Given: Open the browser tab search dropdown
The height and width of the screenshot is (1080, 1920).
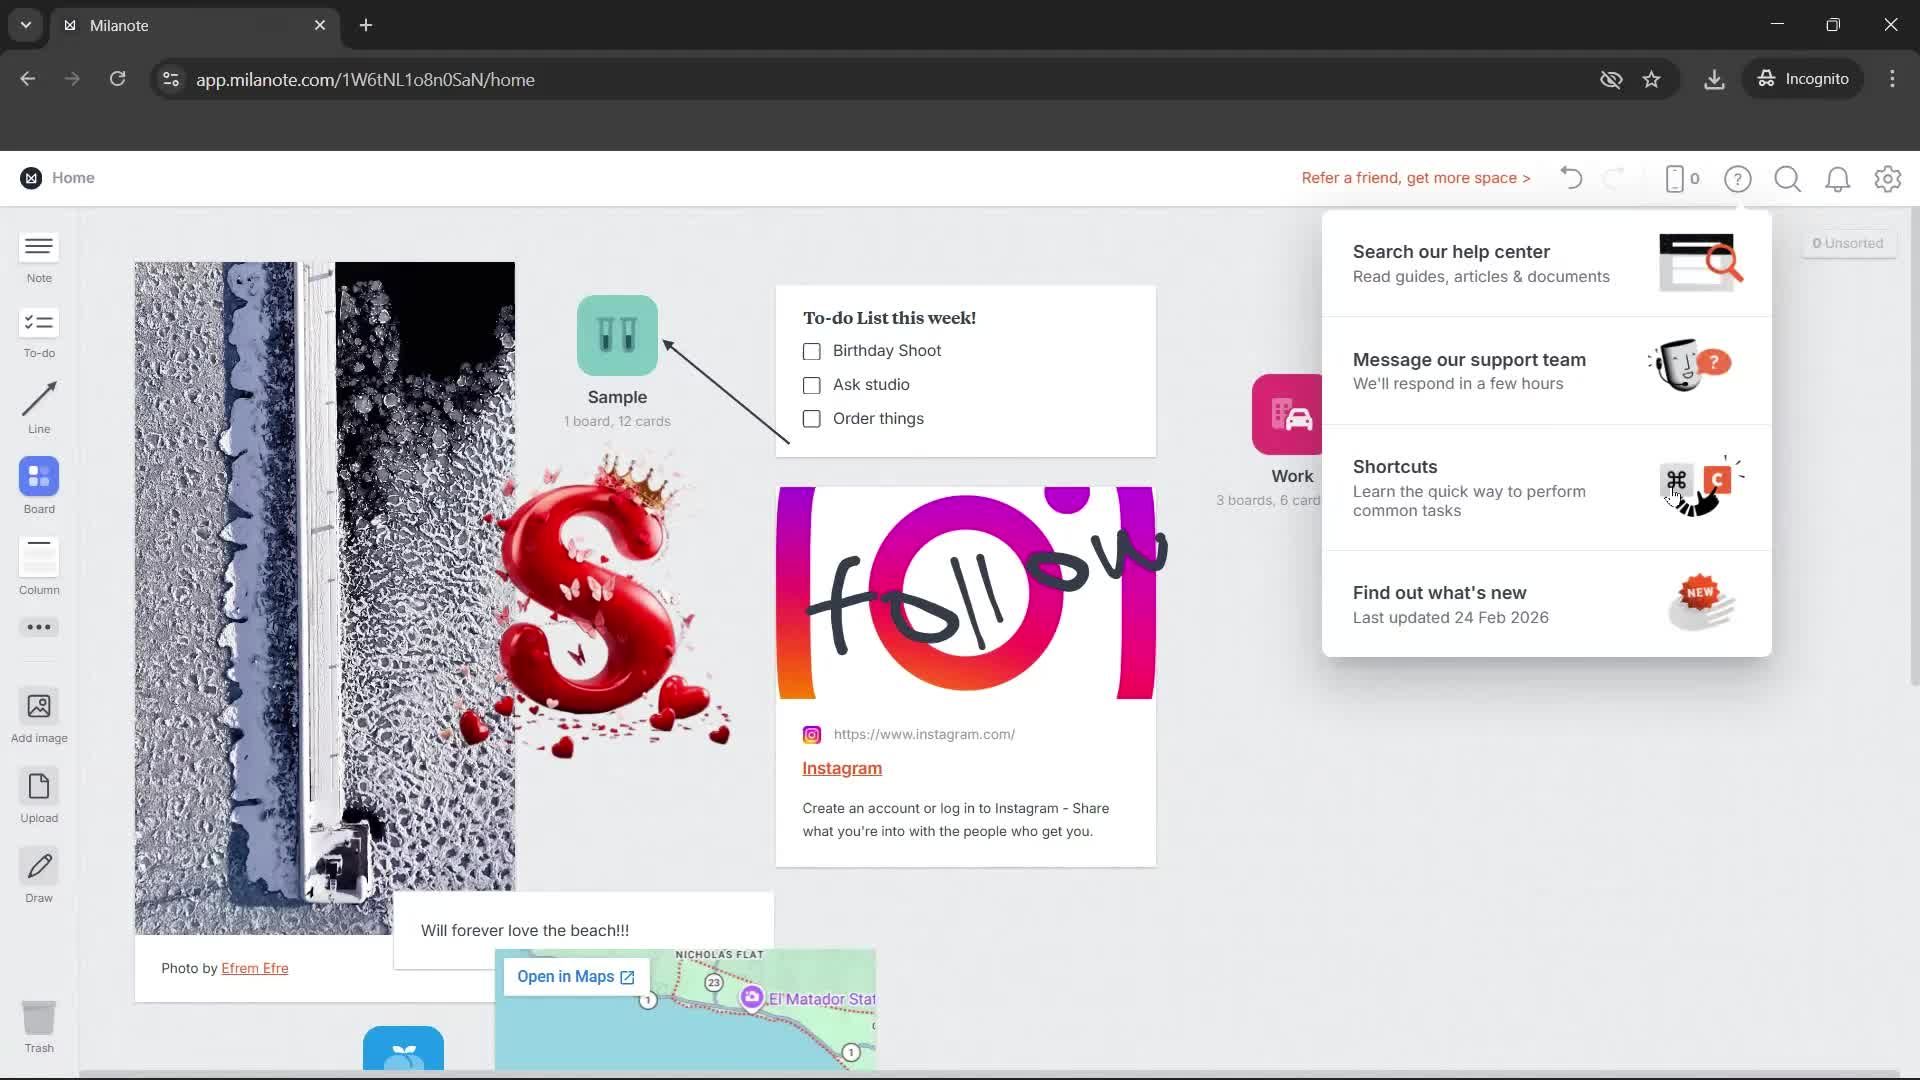Looking at the screenshot, I should click(x=25, y=25).
